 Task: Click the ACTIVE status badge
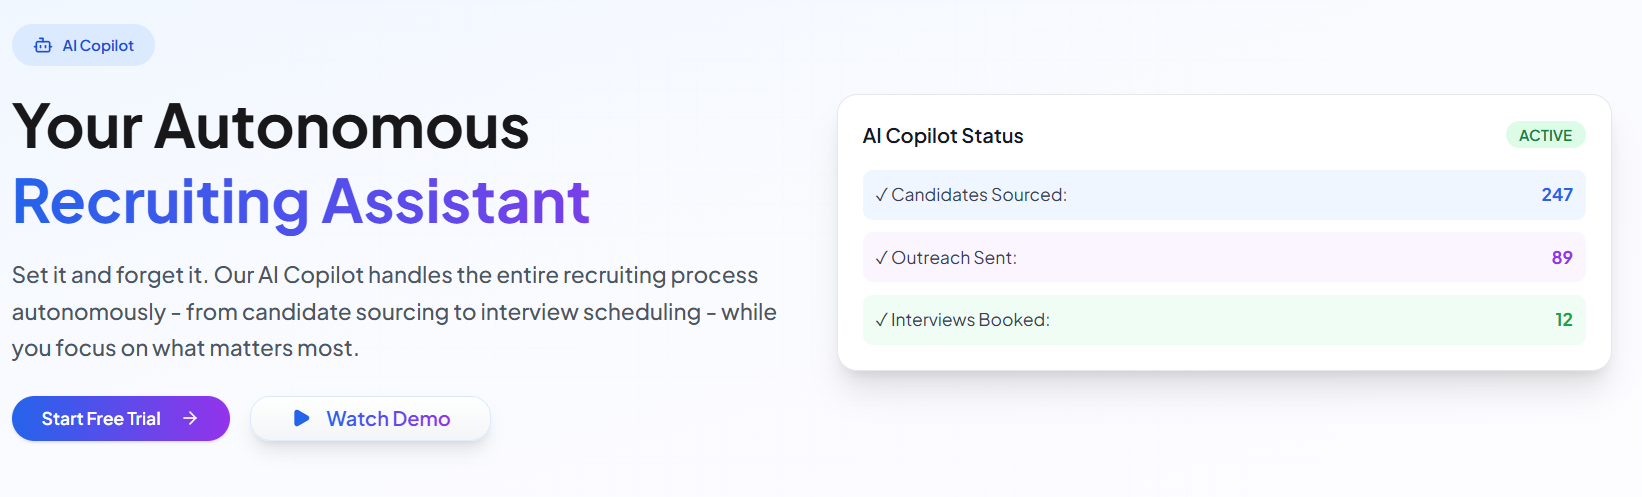[1545, 135]
